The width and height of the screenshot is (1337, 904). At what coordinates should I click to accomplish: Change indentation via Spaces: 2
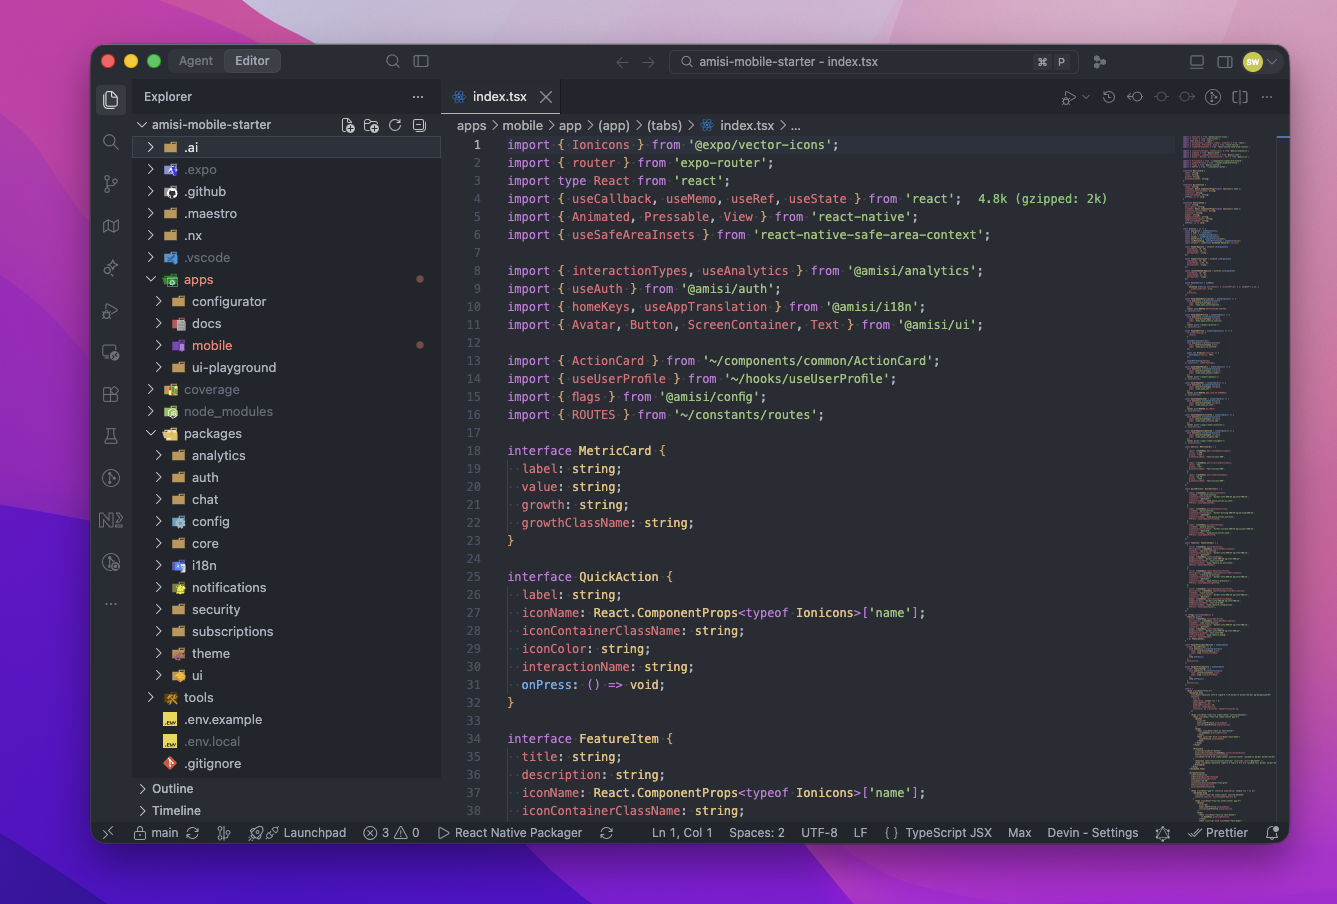(756, 832)
